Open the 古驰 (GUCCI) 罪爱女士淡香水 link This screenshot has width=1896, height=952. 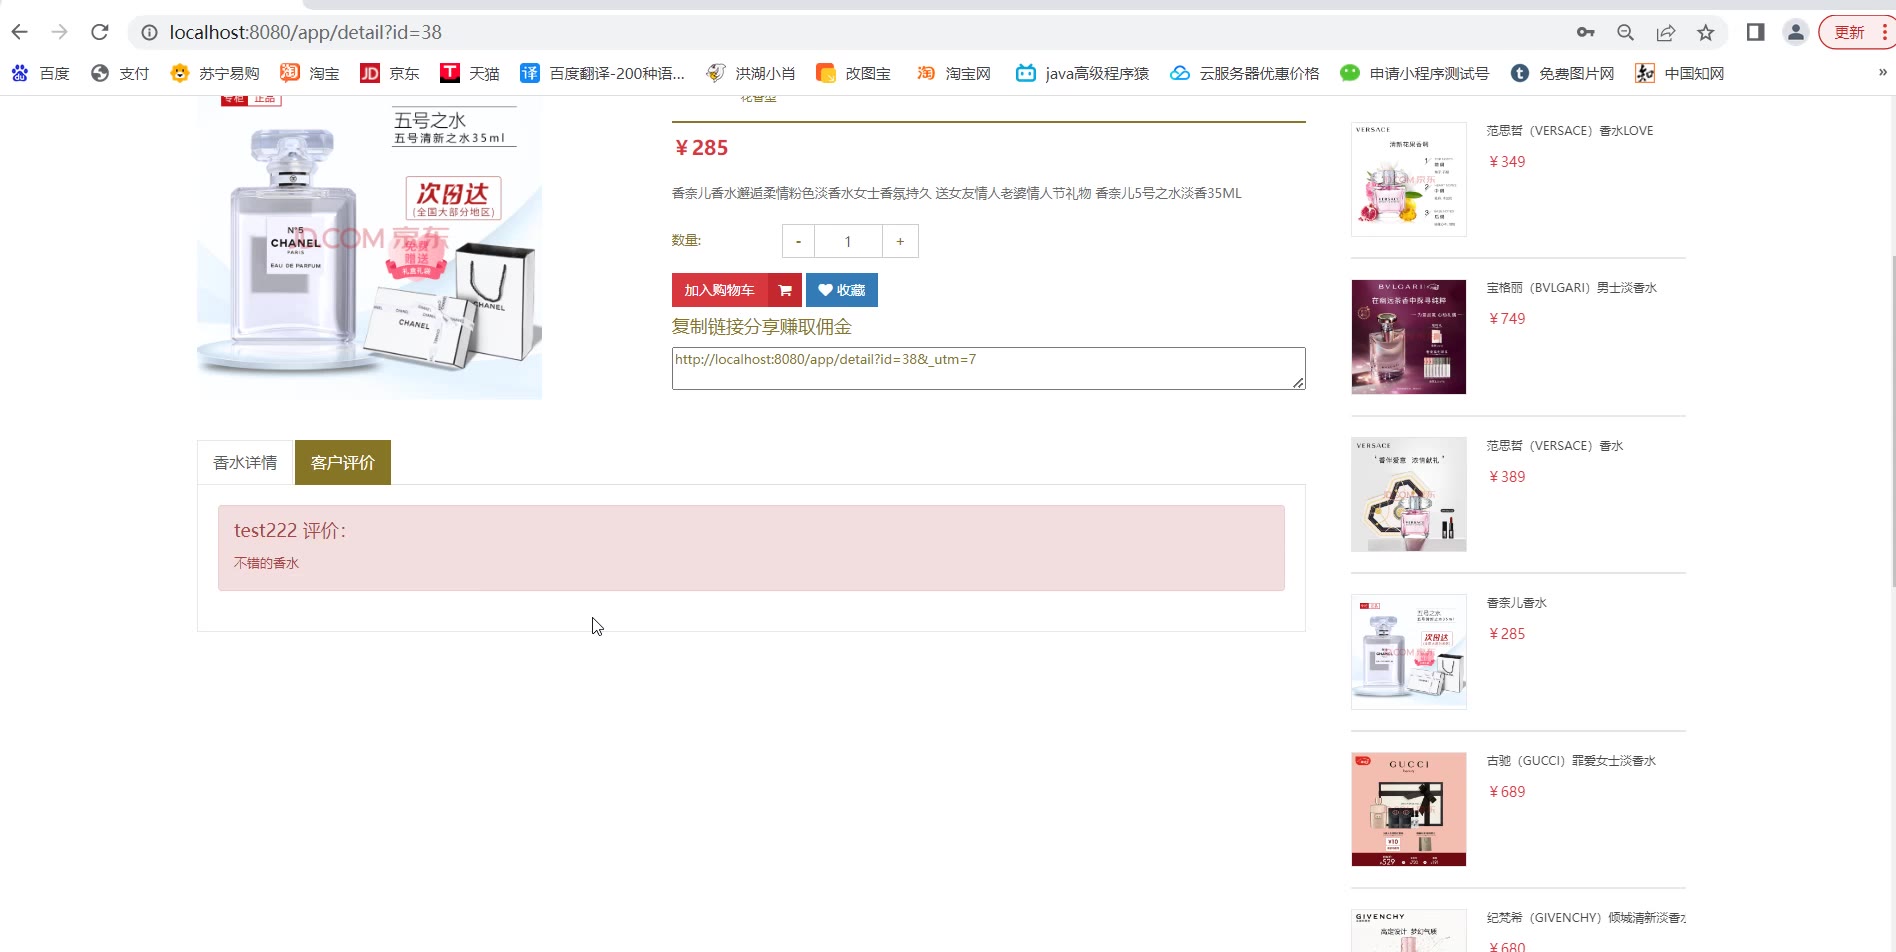1571,761
